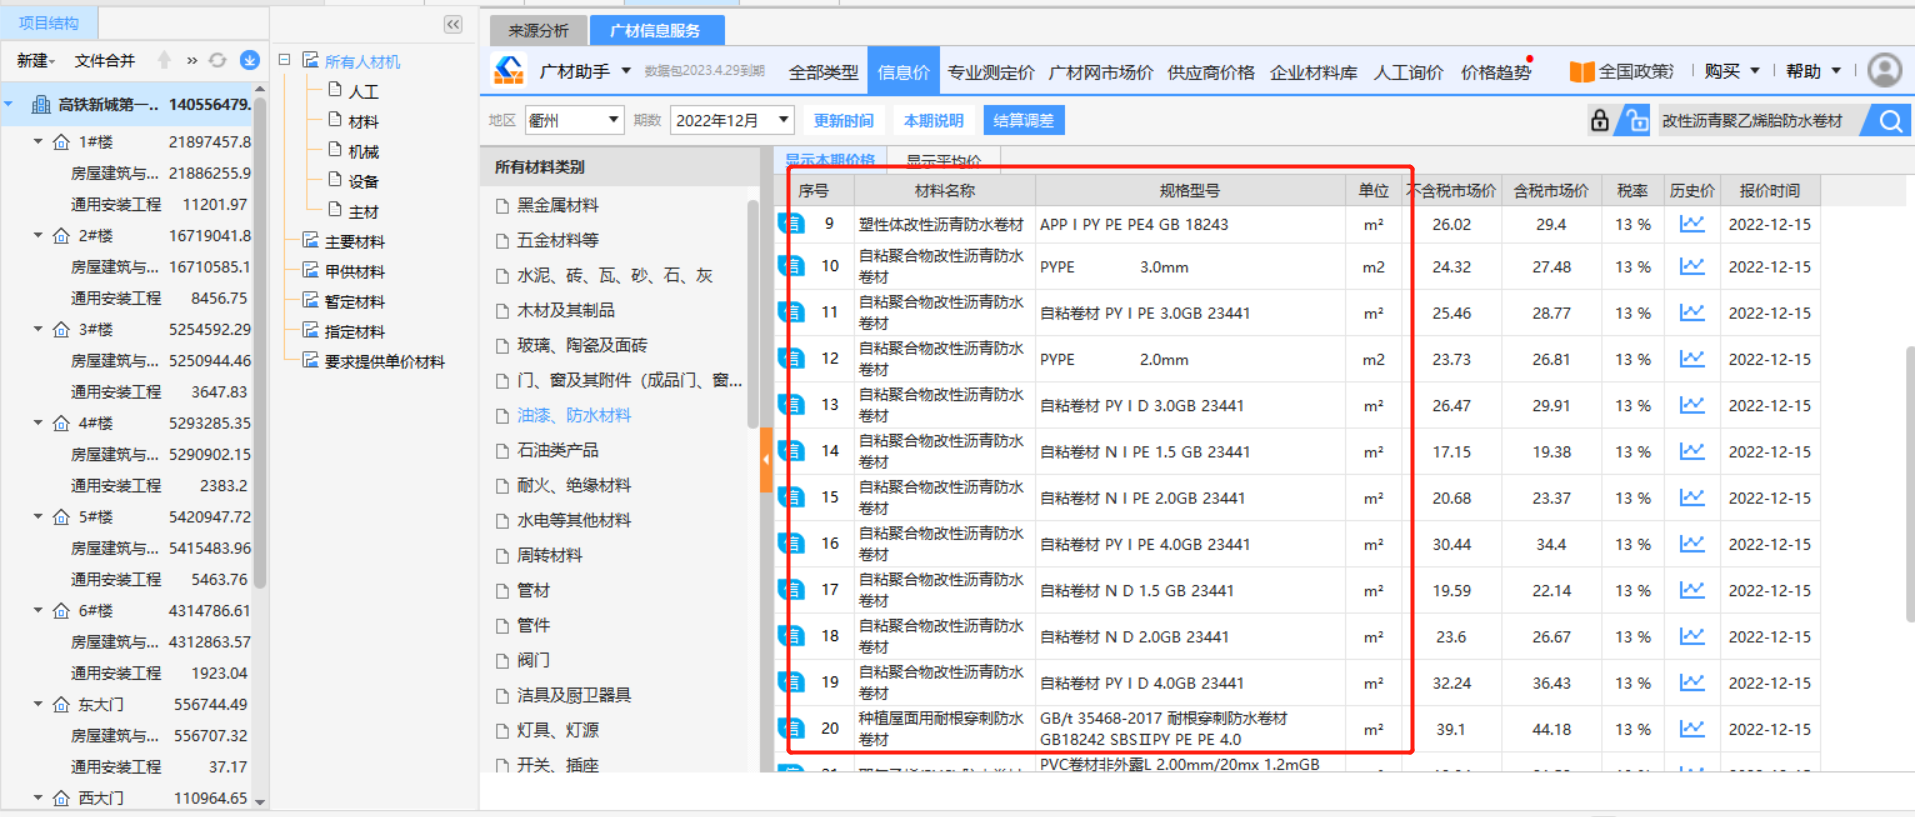Collapse the 1#楼 tree node
Image resolution: width=1915 pixels, height=817 pixels.
pyautogui.click(x=38, y=142)
